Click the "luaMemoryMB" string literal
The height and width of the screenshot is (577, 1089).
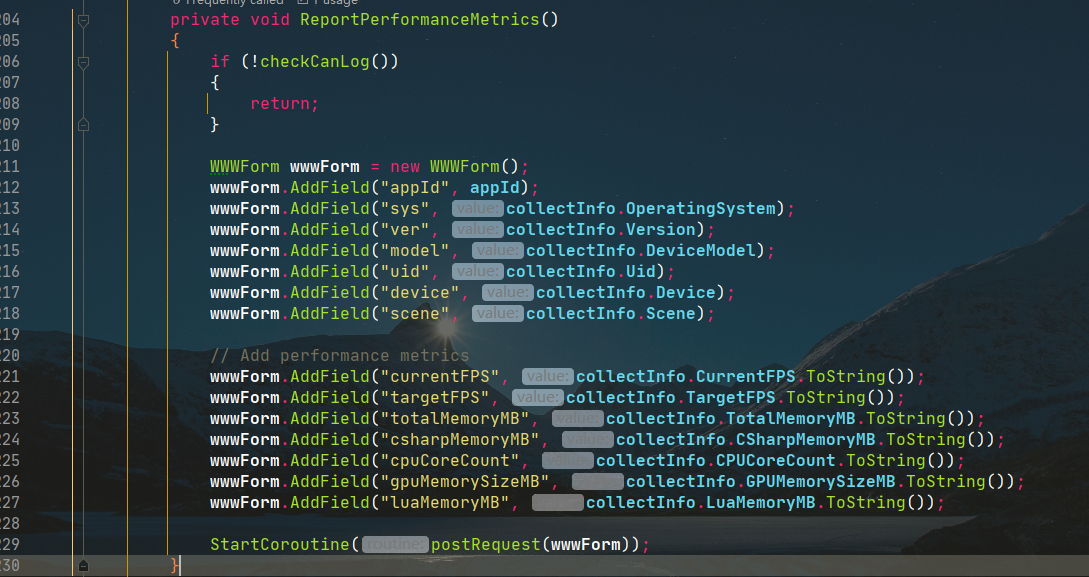point(444,502)
